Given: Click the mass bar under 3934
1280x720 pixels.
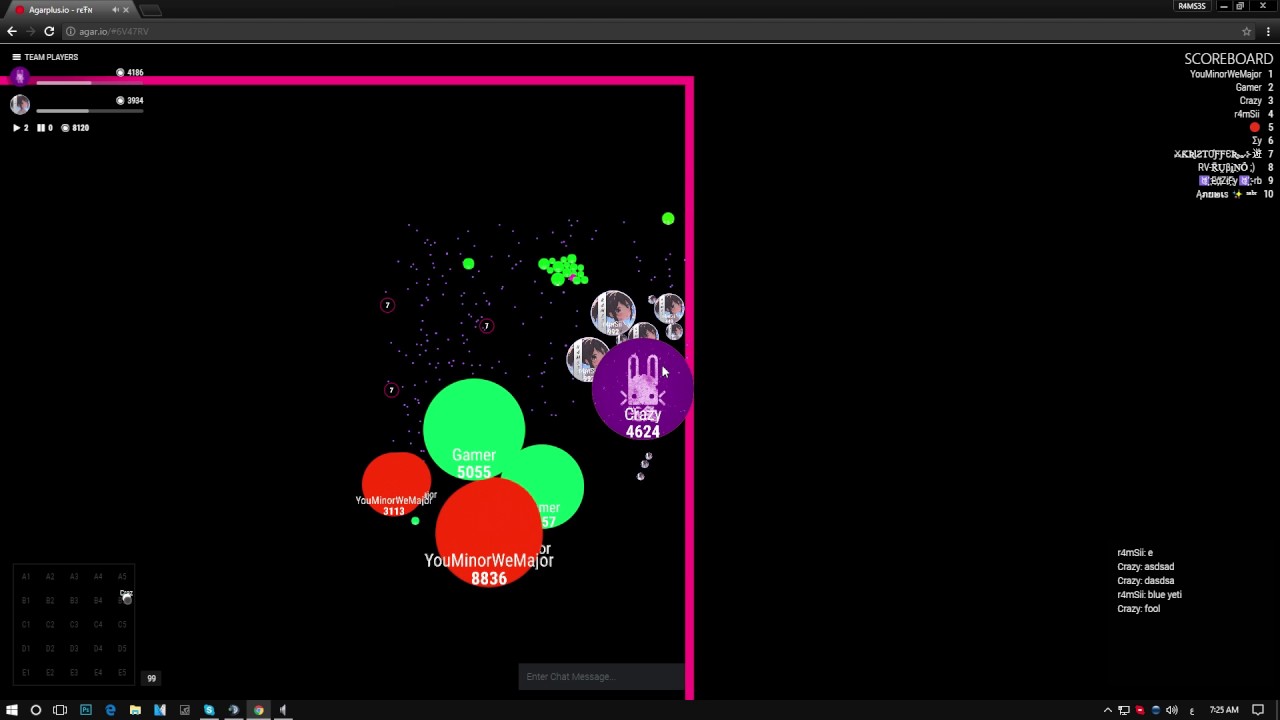Looking at the screenshot, I should point(90,111).
